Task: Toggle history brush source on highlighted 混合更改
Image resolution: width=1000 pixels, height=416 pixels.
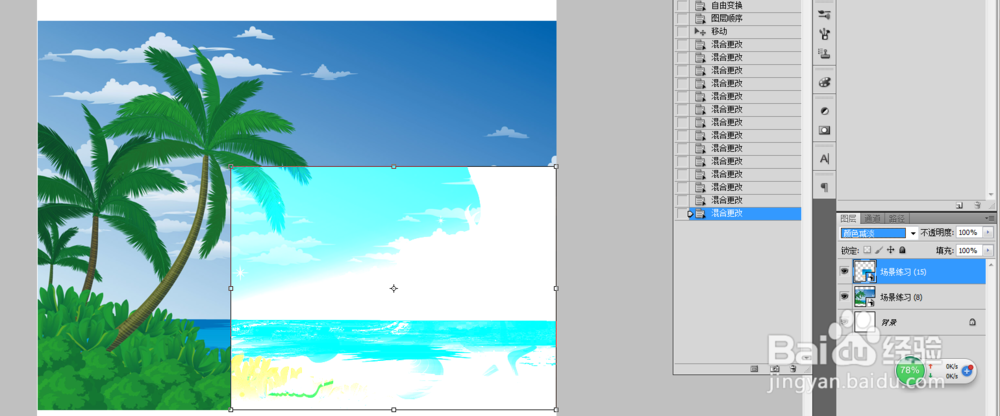Action: (x=682, y=214)
